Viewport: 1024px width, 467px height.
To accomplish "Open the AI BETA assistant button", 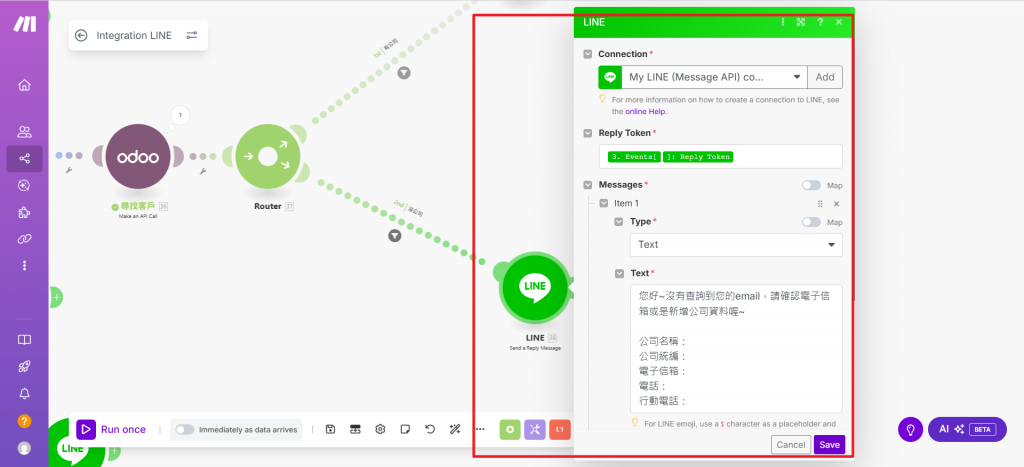I will tap(967, 429).
